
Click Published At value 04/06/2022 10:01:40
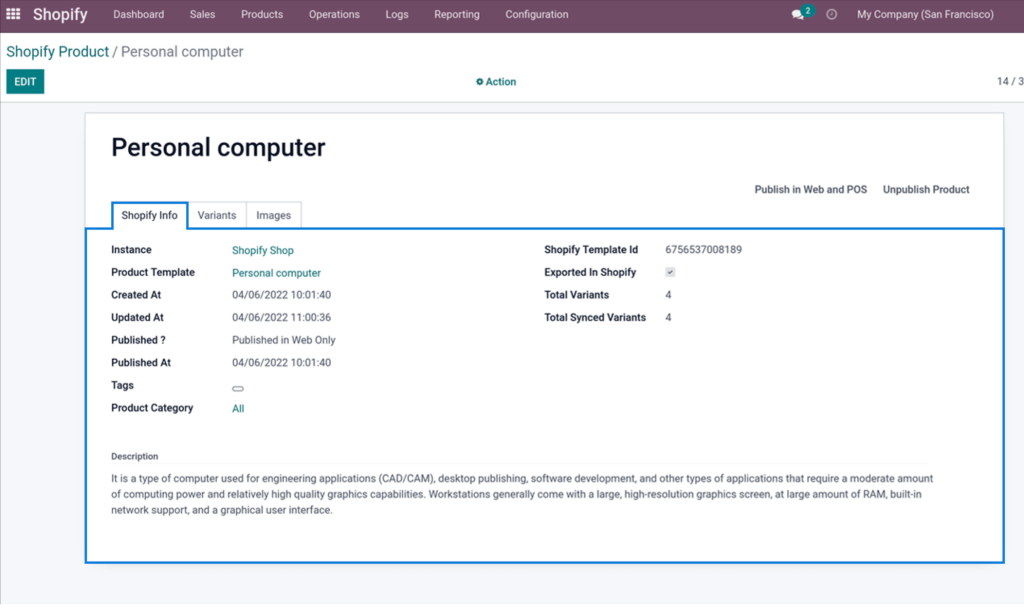[281, 362]
